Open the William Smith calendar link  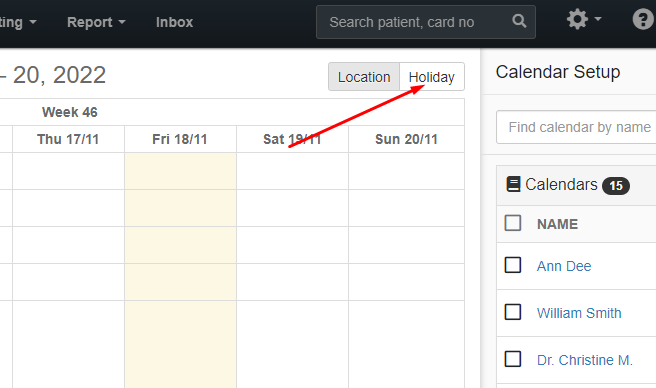(x=579, y=313)
